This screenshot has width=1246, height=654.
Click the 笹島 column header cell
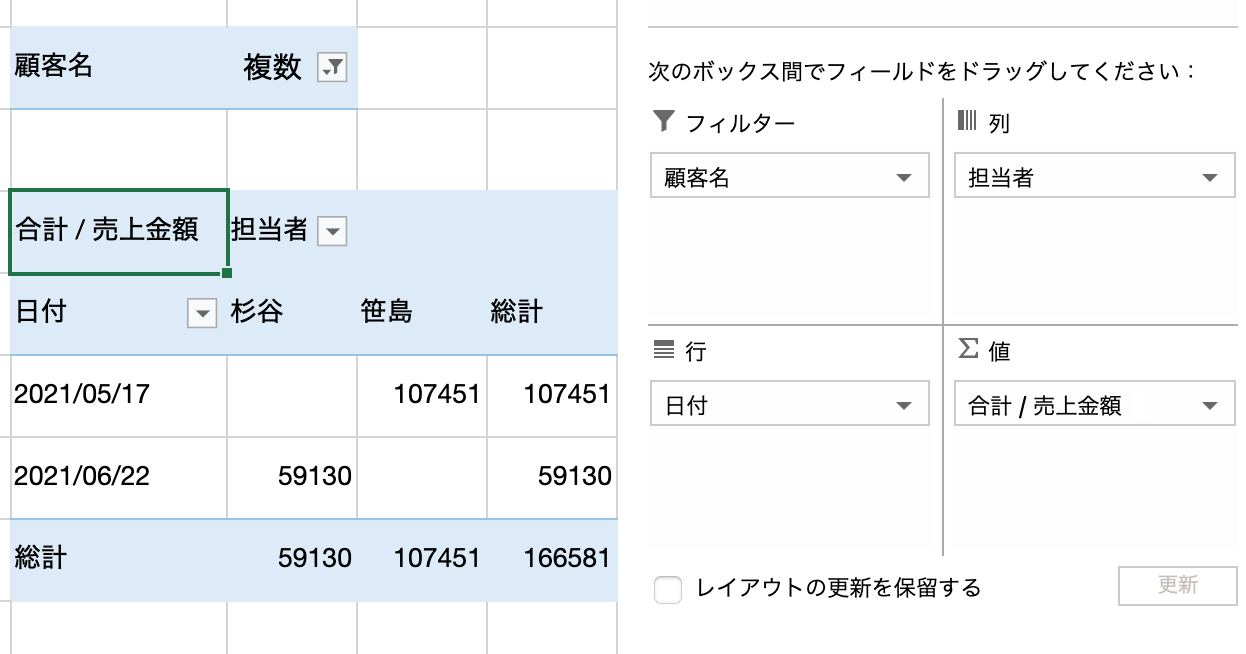422,313
